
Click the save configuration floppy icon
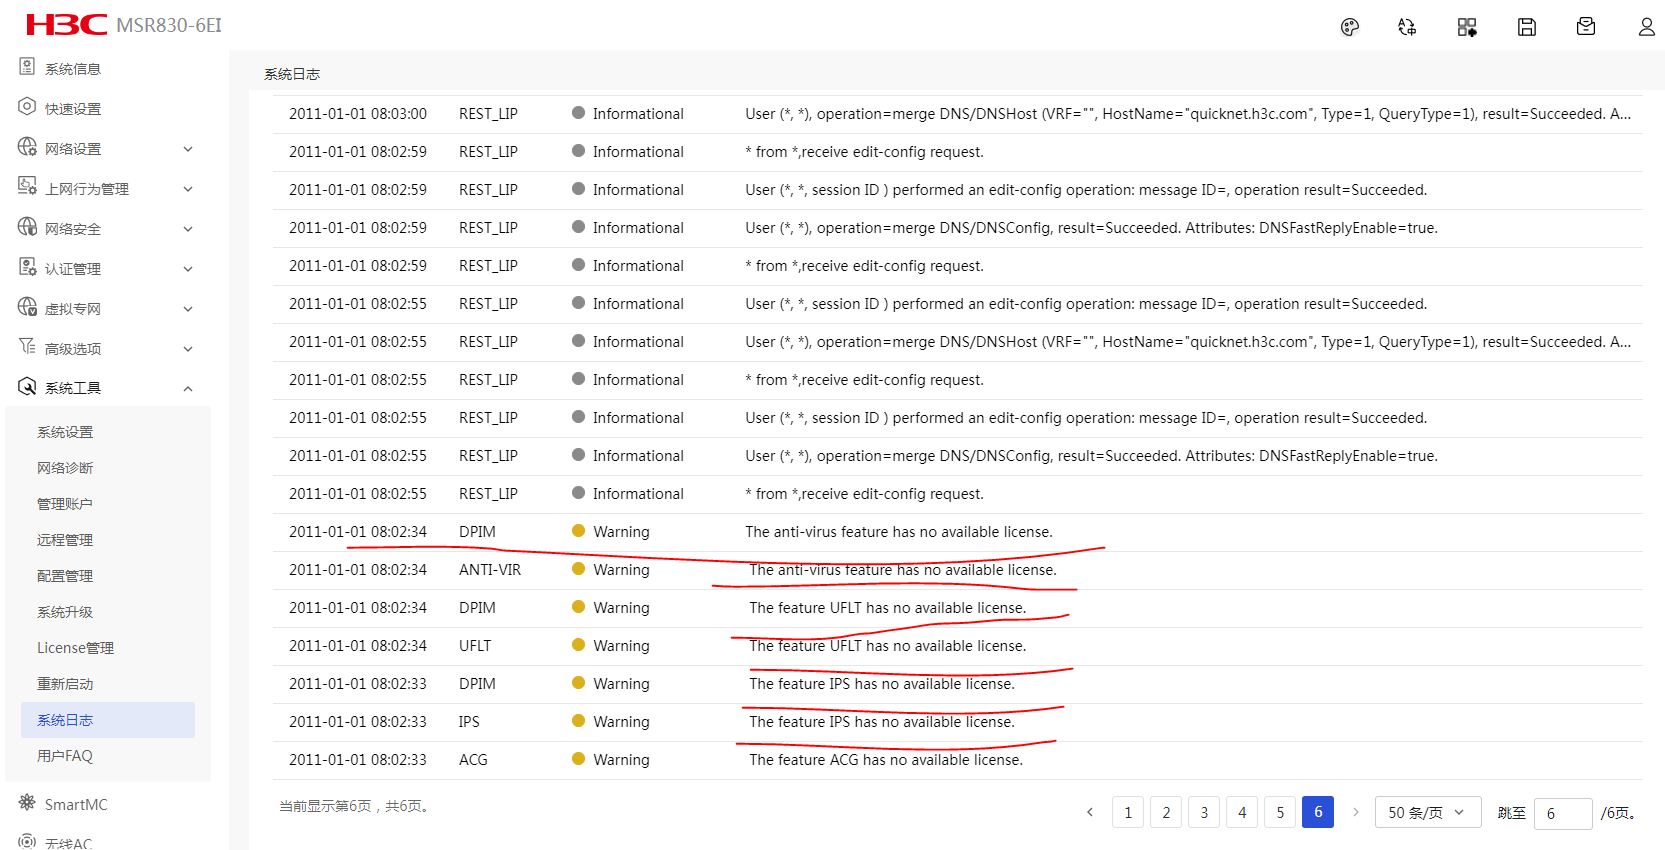1527,27
